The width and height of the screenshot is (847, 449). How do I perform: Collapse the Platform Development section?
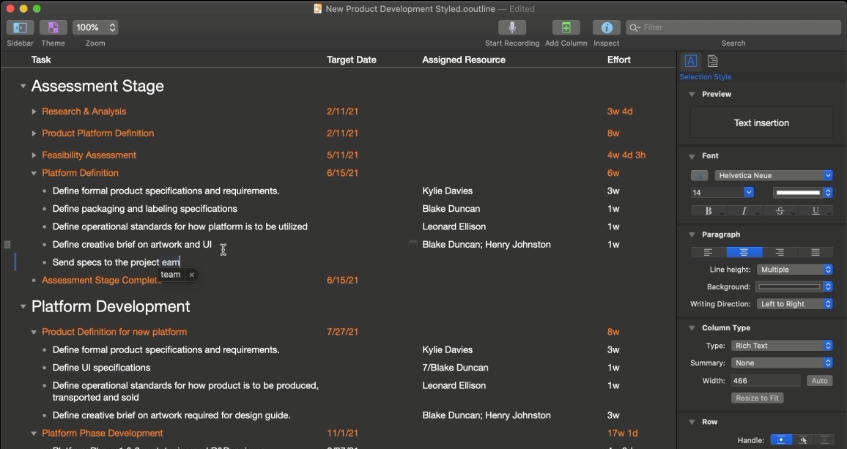pyautogui.click(x=23, y=306)
